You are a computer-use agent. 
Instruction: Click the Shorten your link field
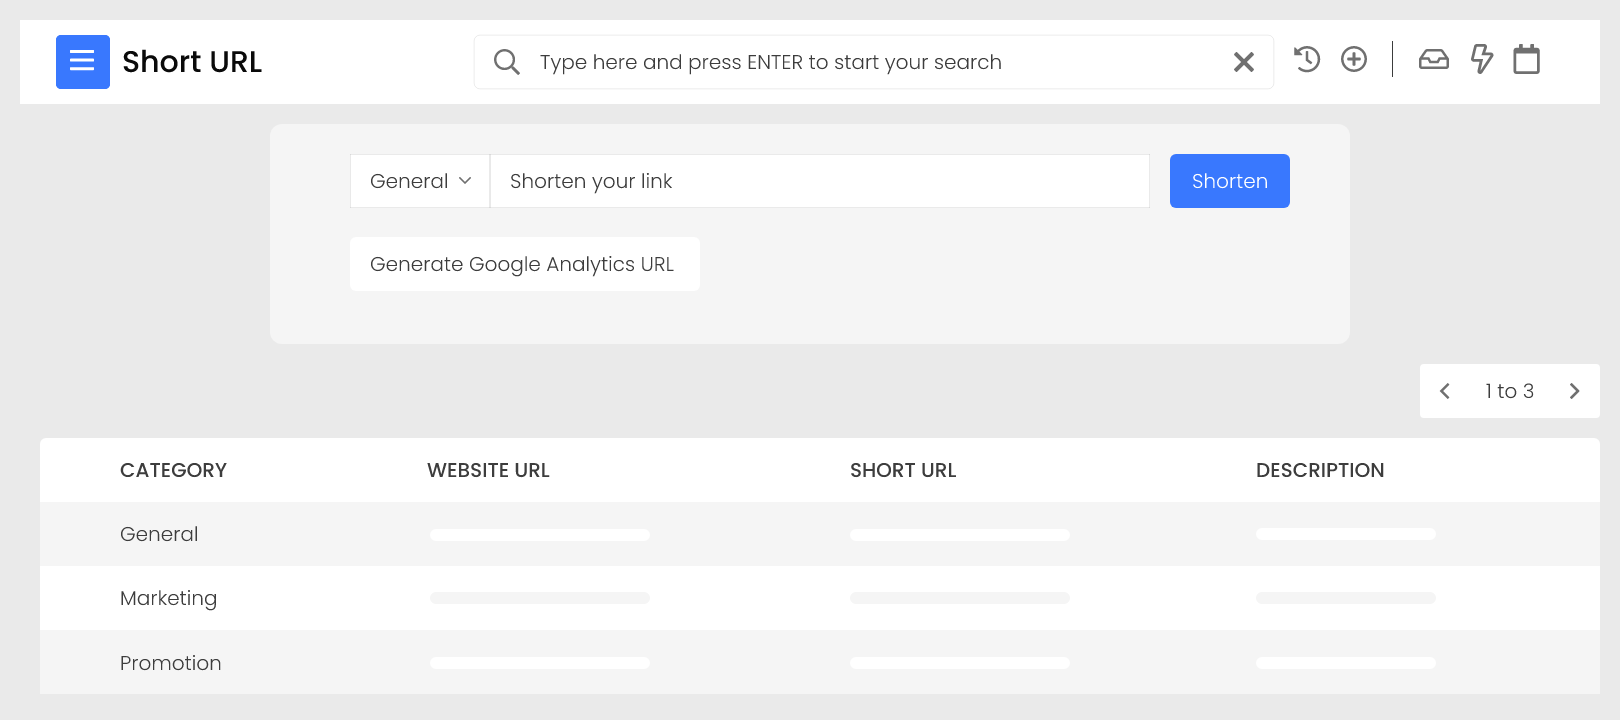(819, 181)
